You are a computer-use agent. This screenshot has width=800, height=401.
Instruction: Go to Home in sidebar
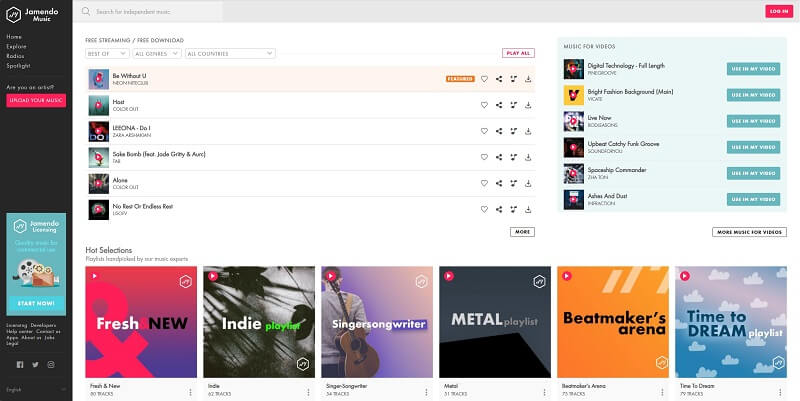click(14, 37)
